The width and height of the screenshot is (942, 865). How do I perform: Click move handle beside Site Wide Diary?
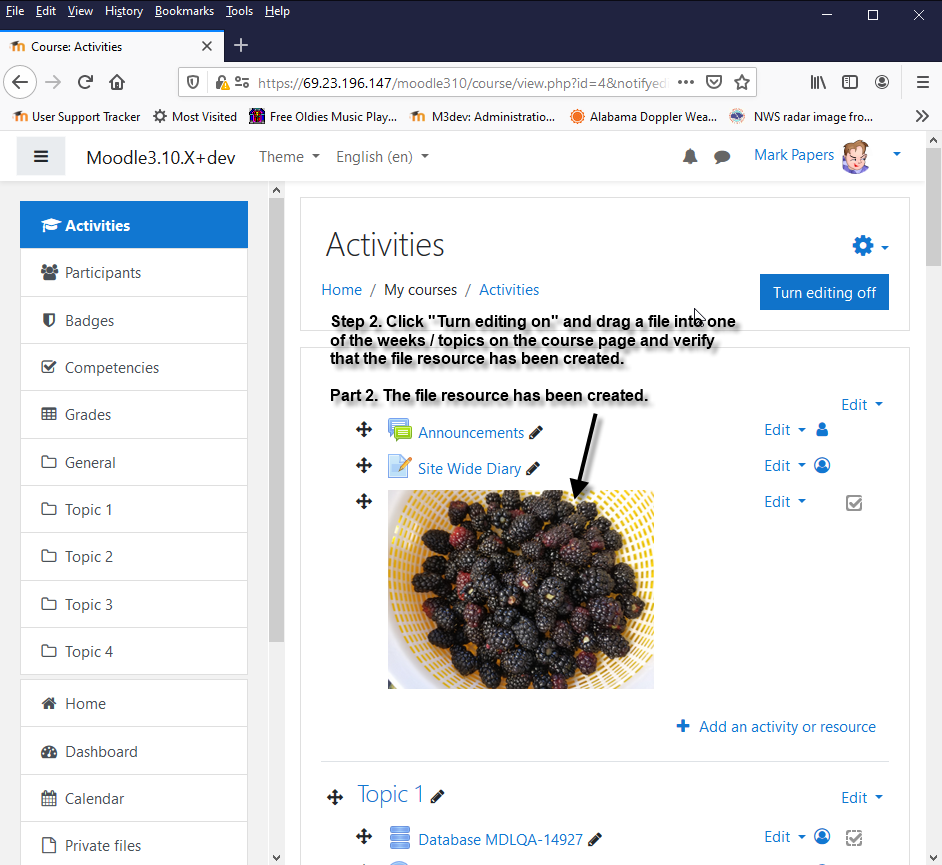[364, 465]
